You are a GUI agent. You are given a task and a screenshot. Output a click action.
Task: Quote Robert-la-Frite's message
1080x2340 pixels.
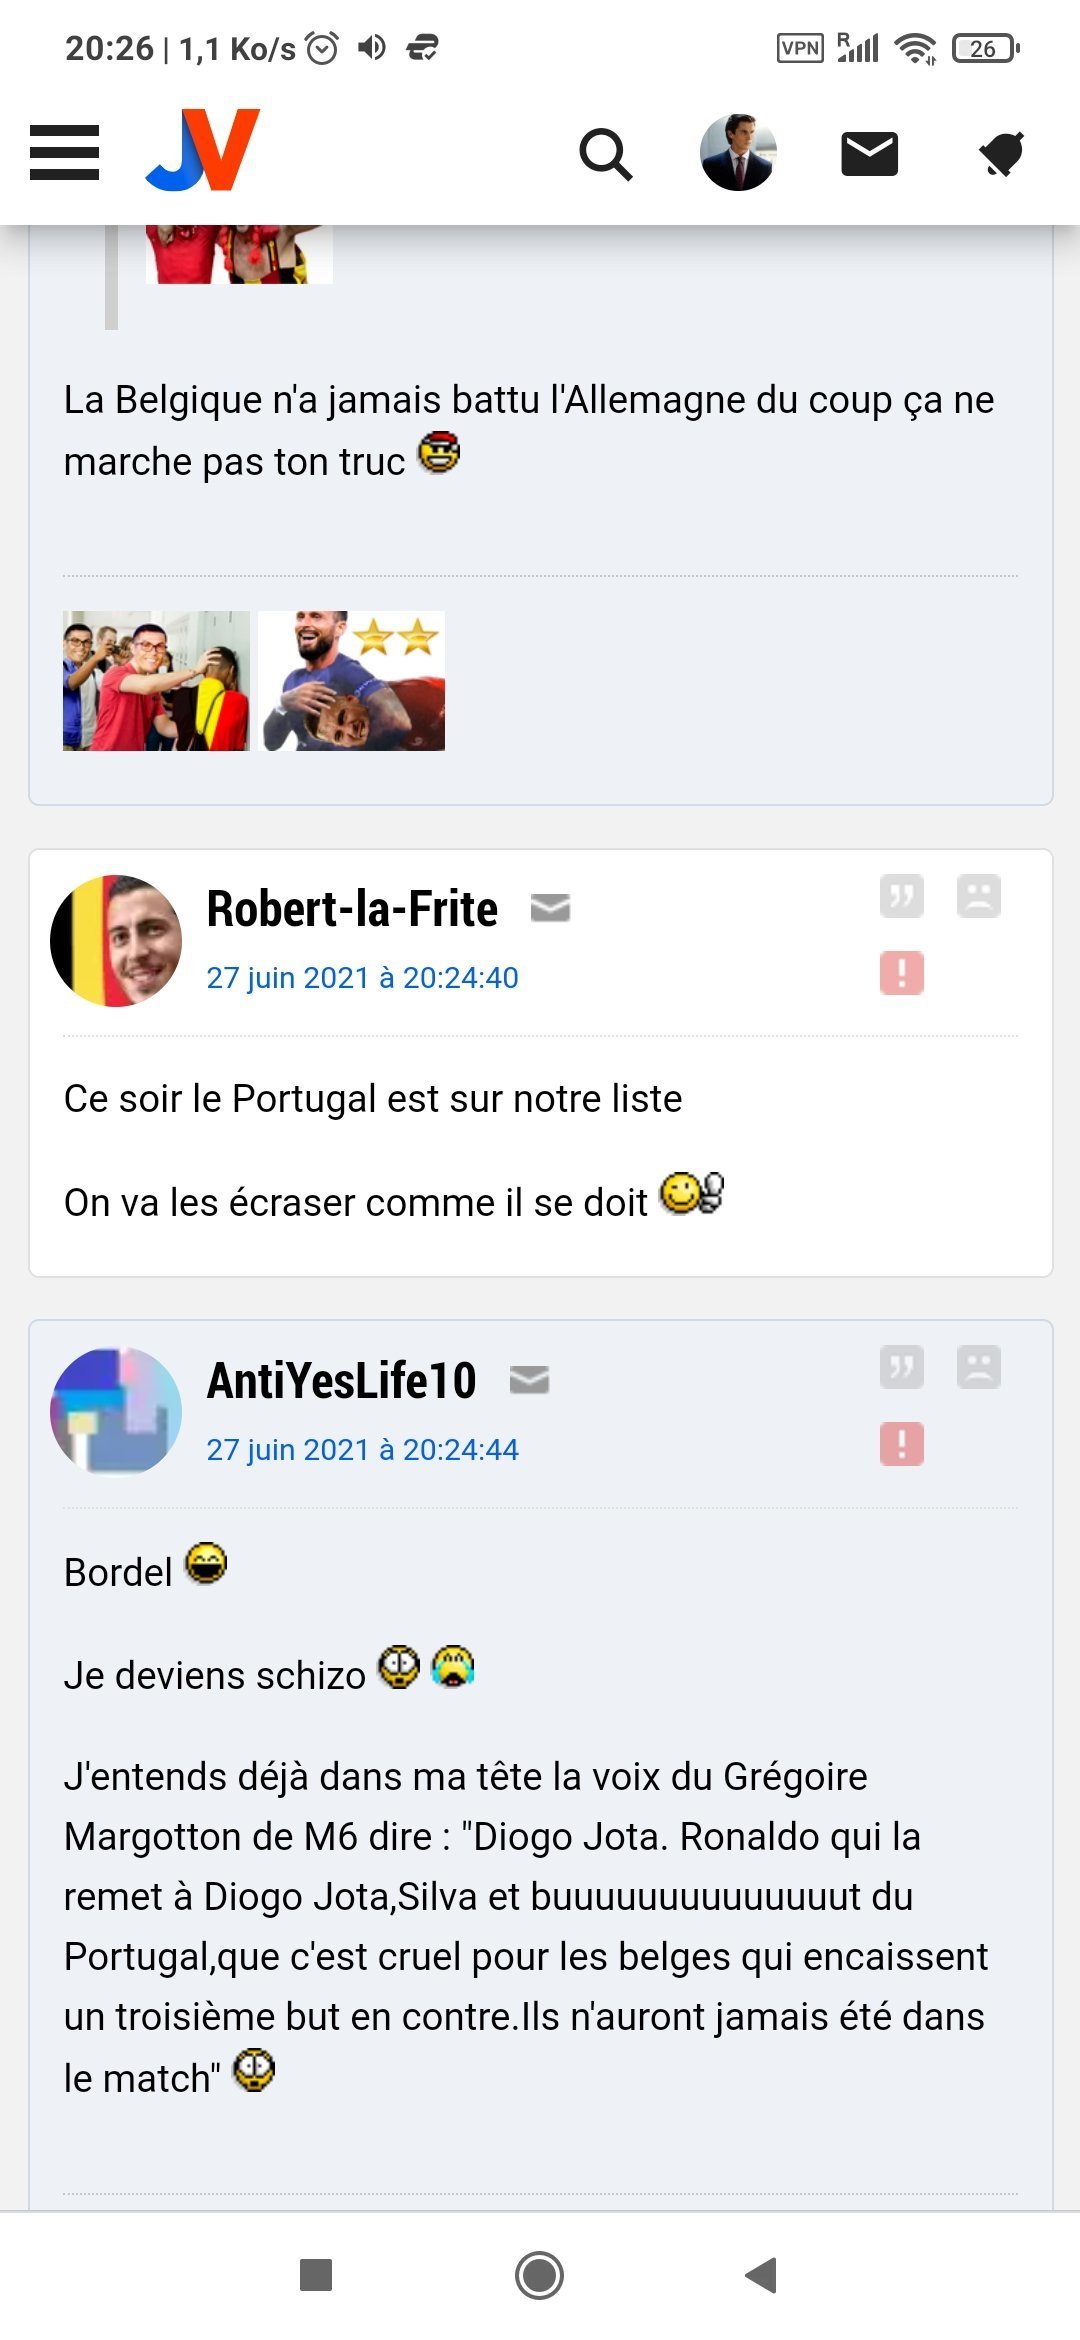coord(901,896)
